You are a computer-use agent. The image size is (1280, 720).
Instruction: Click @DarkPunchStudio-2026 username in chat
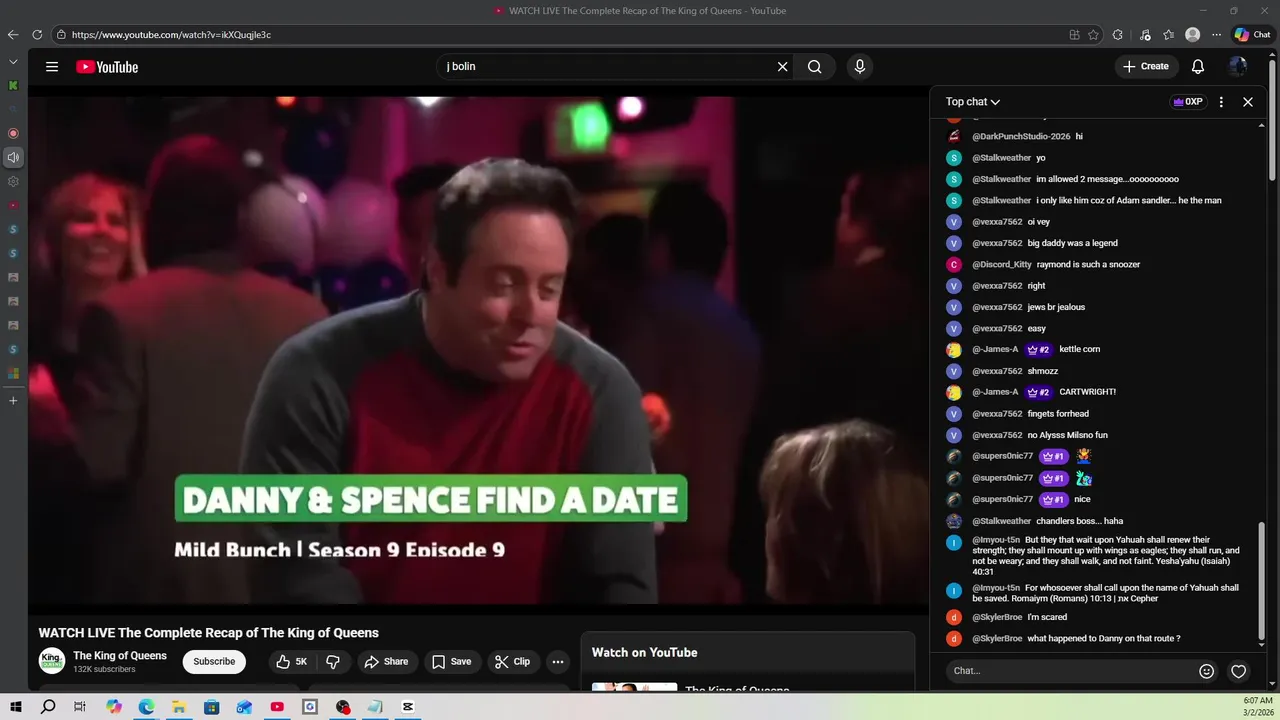[1021, 136]
